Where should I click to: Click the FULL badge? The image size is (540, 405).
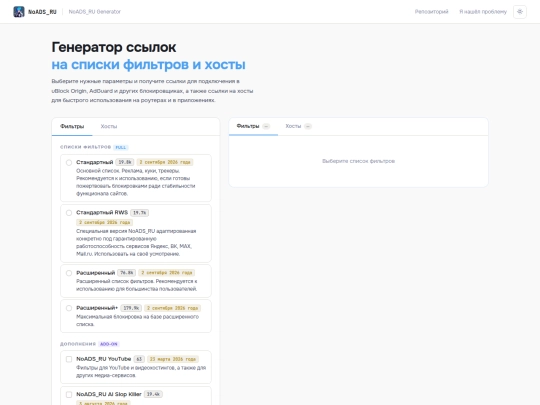(x=121, y=147)
